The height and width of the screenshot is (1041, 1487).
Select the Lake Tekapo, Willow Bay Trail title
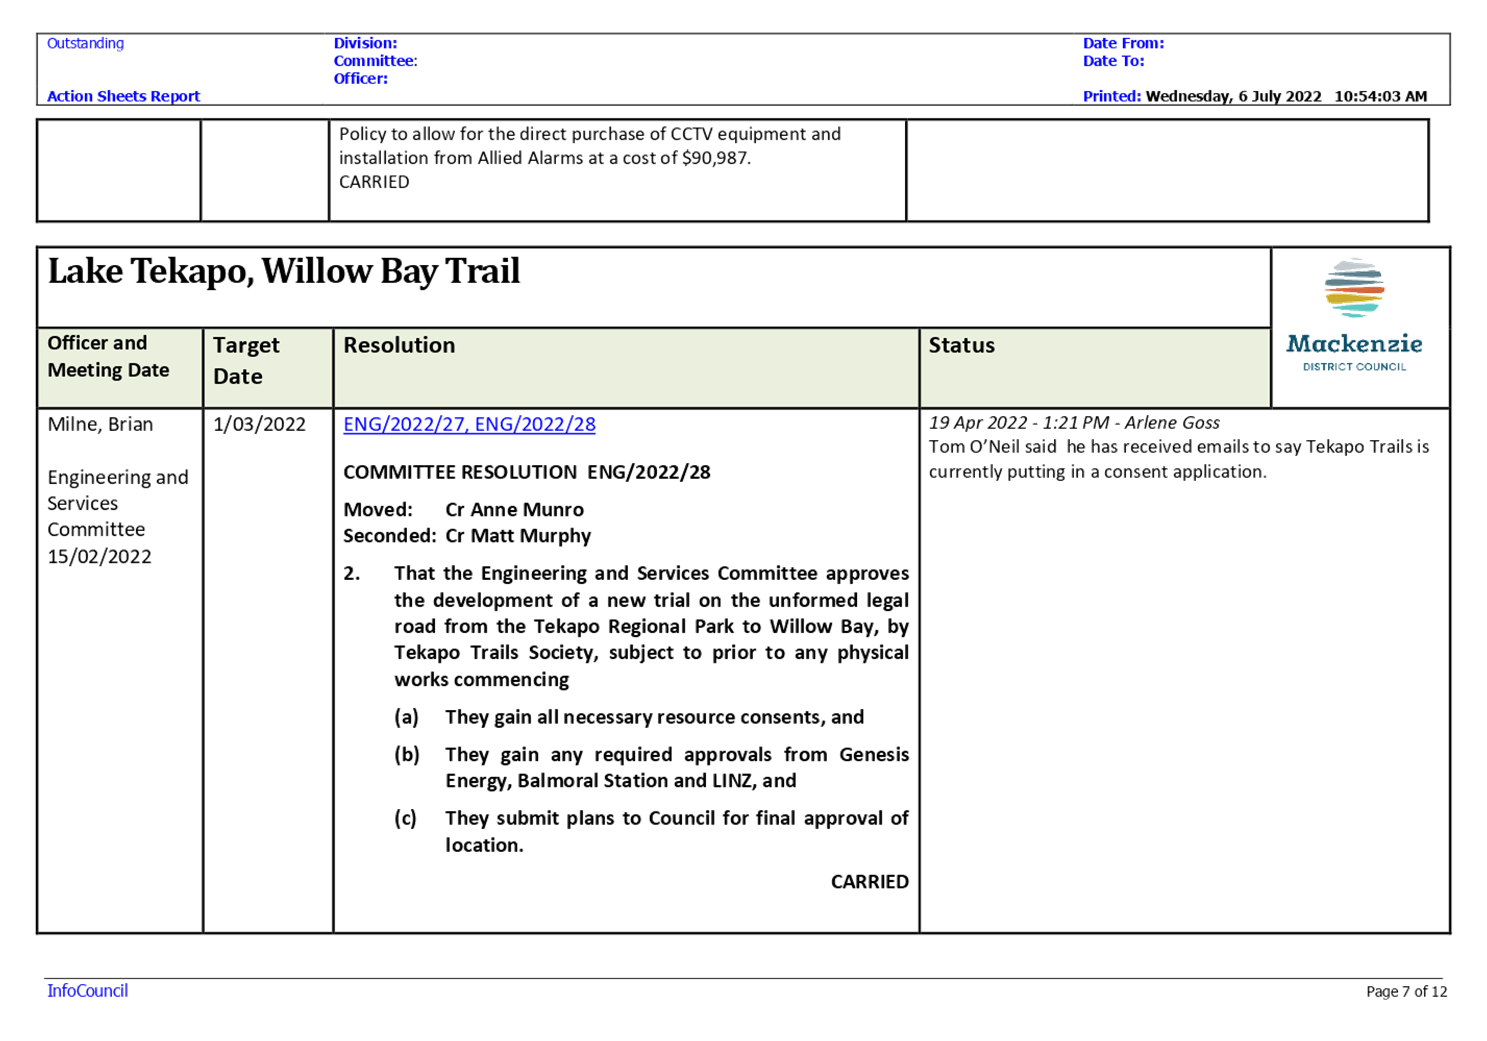click(x=283, y=271)
